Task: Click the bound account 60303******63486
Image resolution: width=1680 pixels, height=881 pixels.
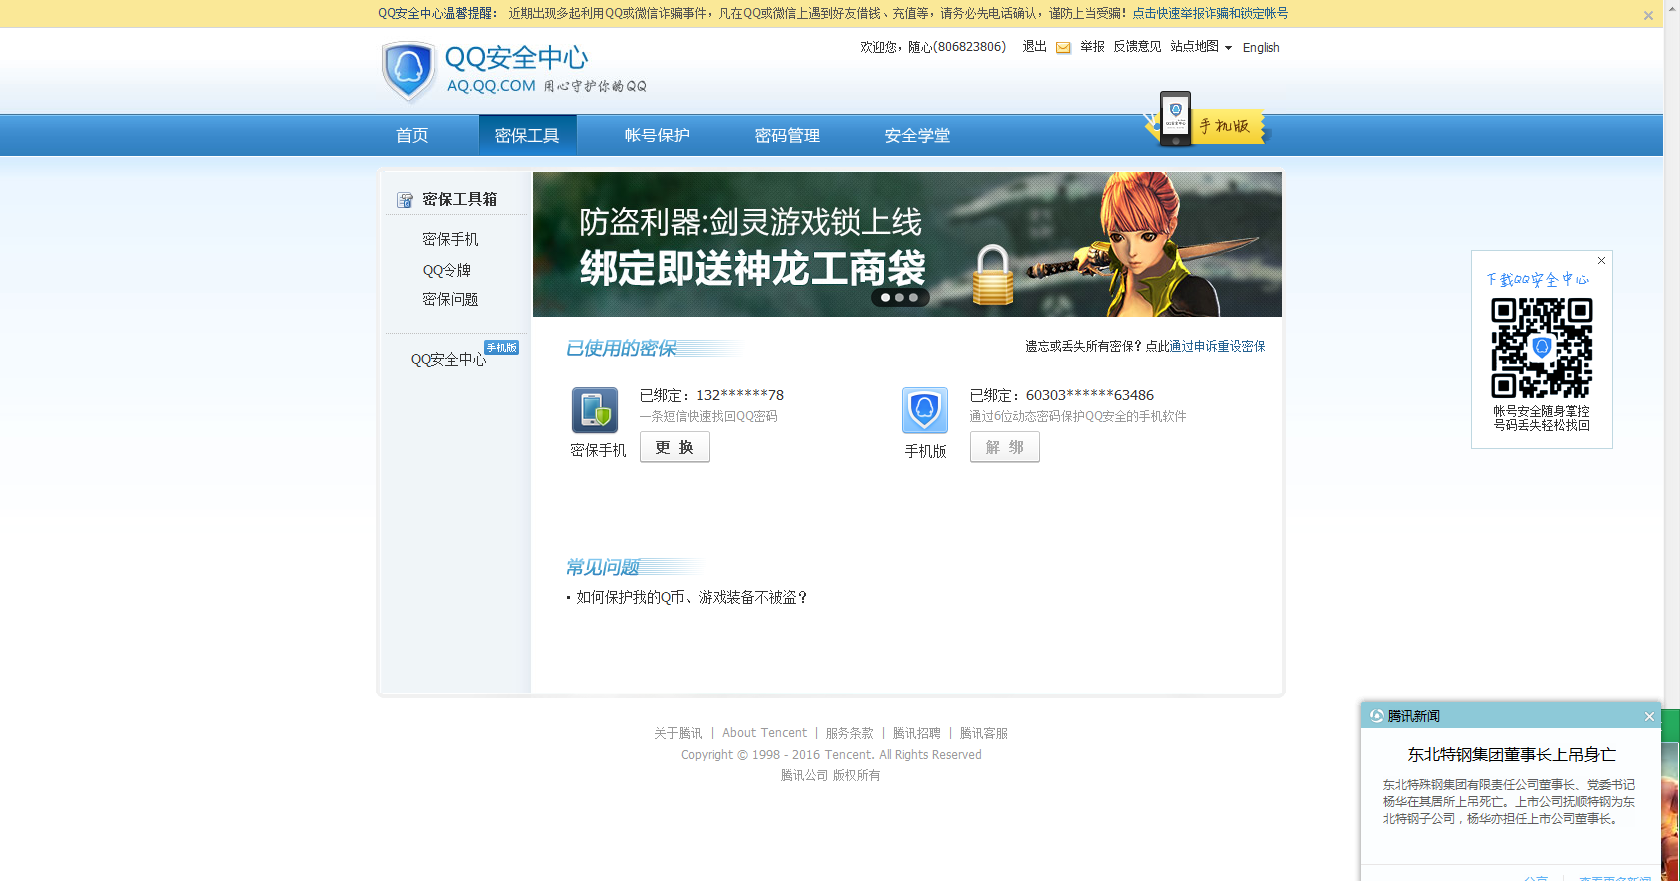Action: pos(1090,395)
